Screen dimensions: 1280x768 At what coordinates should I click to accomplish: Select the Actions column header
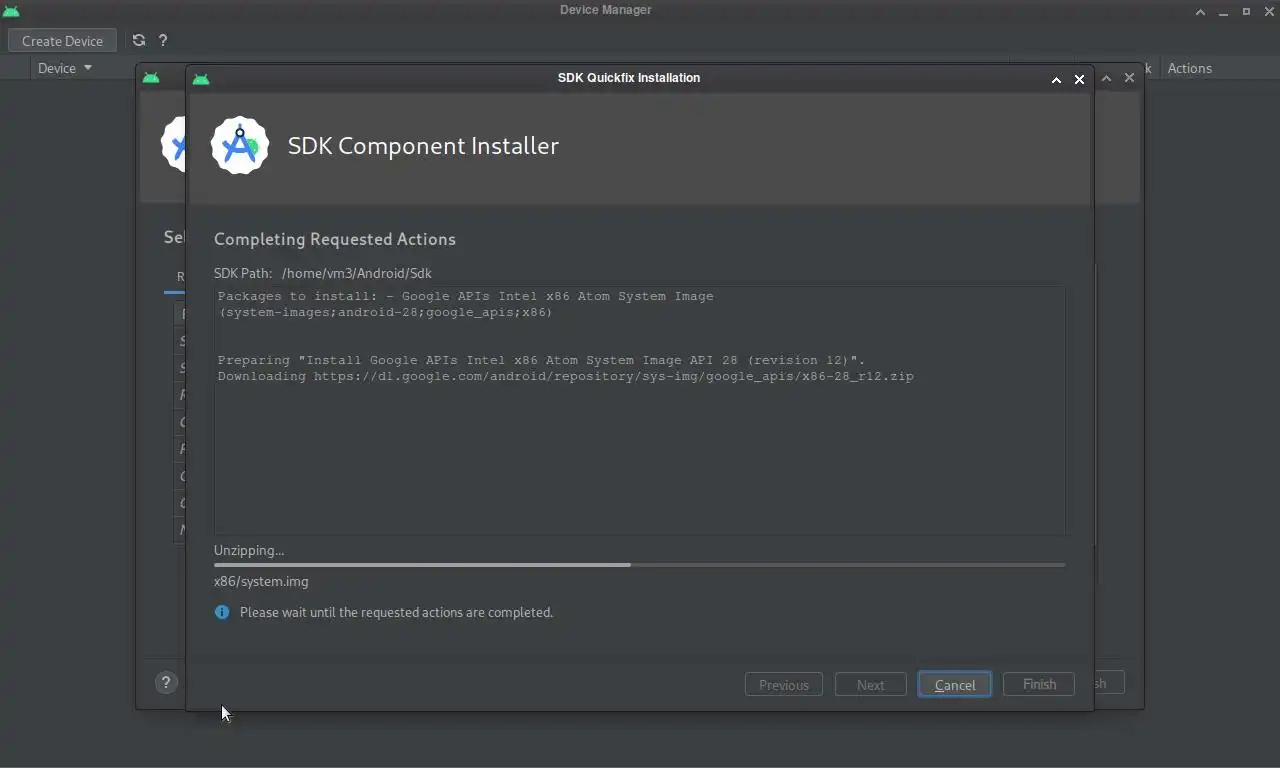(x=1190, y=68)
